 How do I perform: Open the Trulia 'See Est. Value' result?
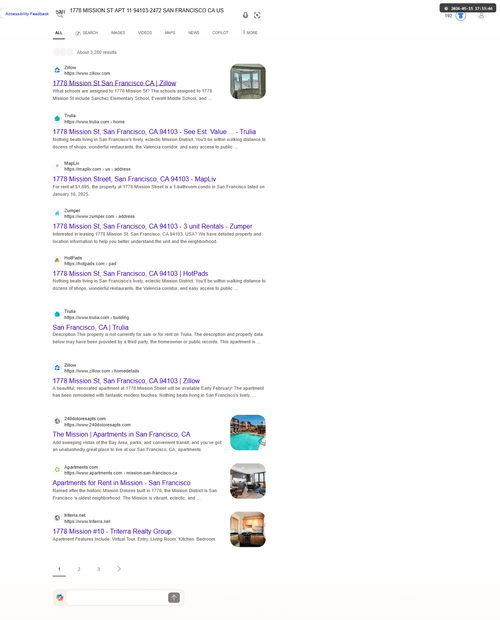point(154,132)
